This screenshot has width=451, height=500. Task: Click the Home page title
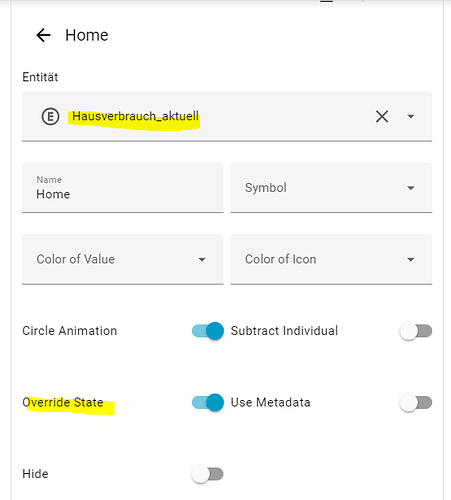87,35
